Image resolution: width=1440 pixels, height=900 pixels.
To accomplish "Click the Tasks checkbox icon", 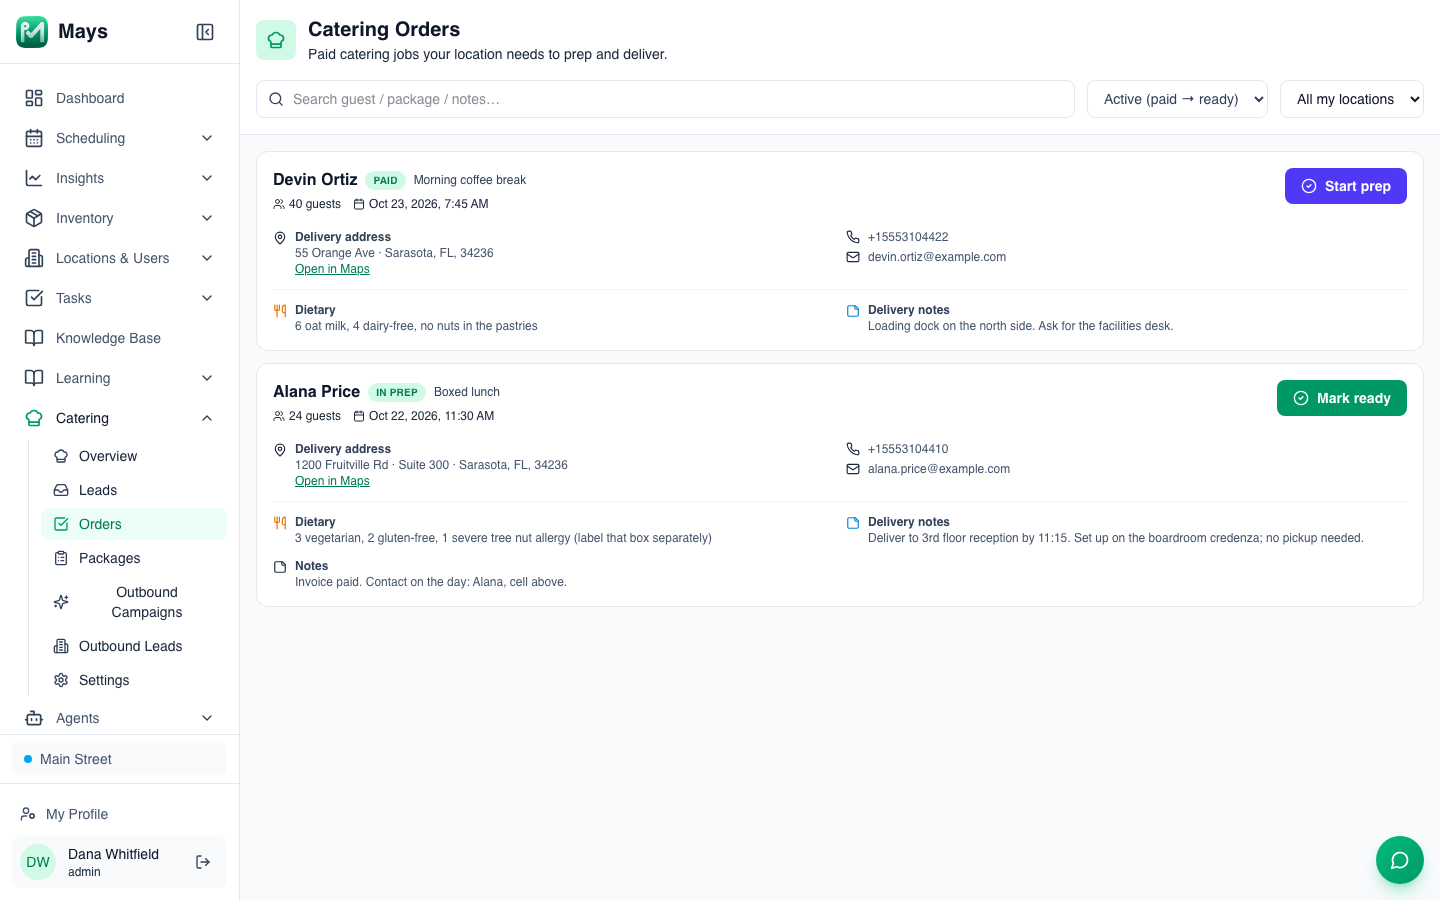I will pos(34,298).
